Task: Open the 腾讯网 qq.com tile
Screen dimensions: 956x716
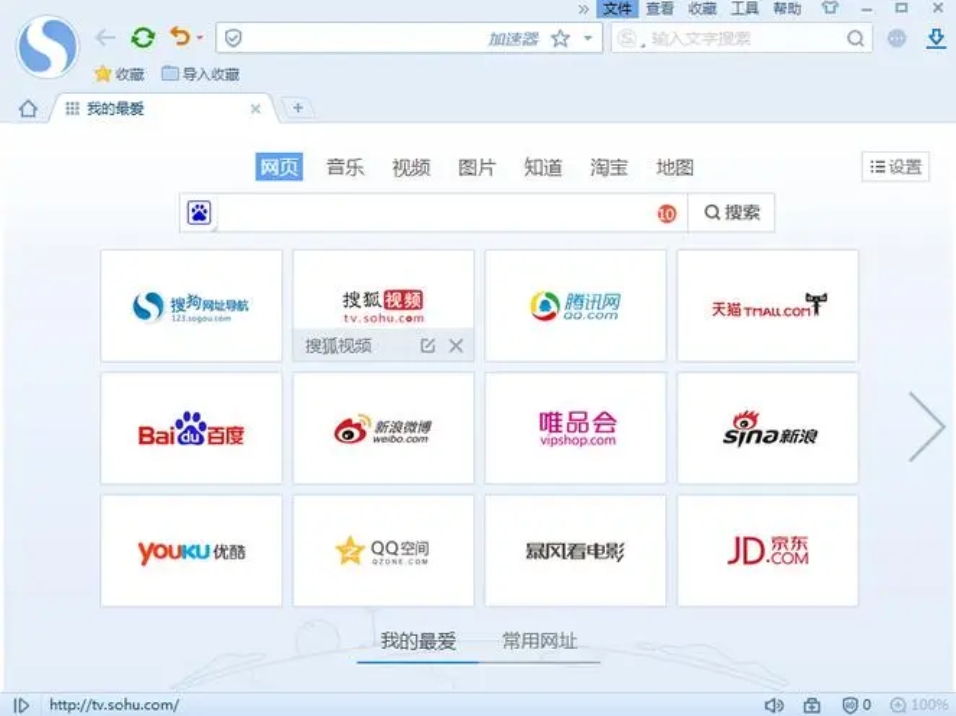Action: [x=576, y=306]
